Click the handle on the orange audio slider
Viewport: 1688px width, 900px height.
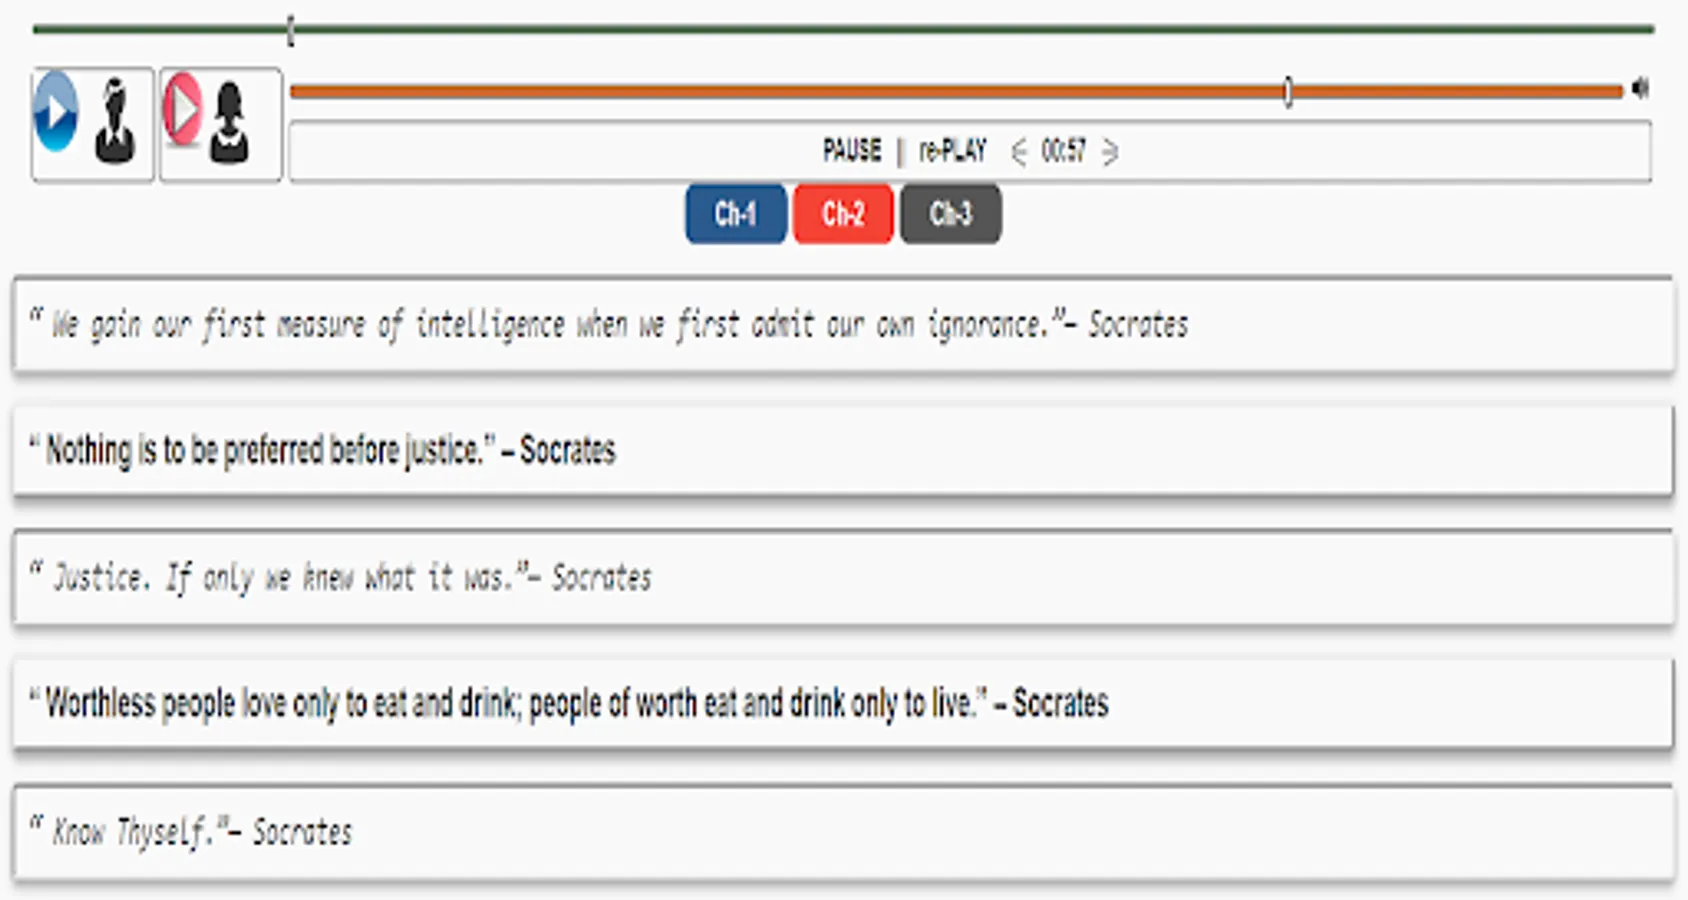point(1288,92)
